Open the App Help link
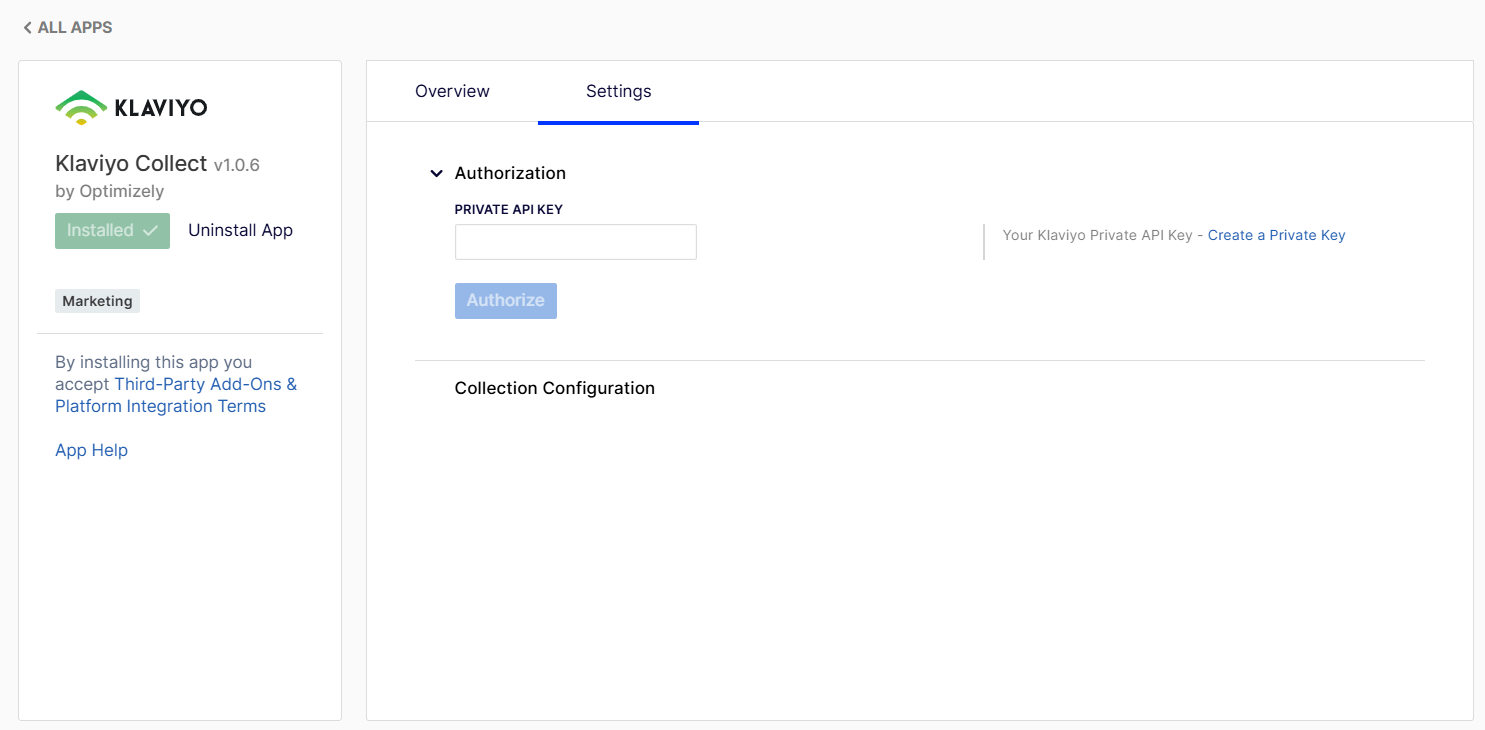This screenshot has width=1485, height=730. click(91, 450)
